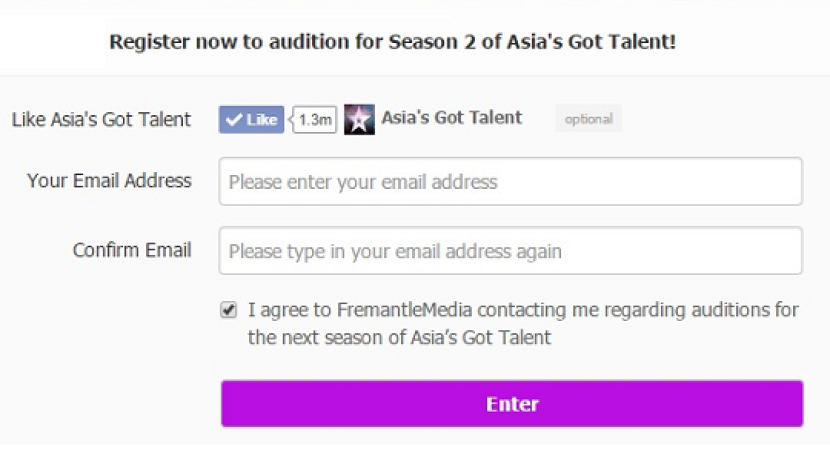Click "Please type in your email address again" placeholder

click(395, 251)
